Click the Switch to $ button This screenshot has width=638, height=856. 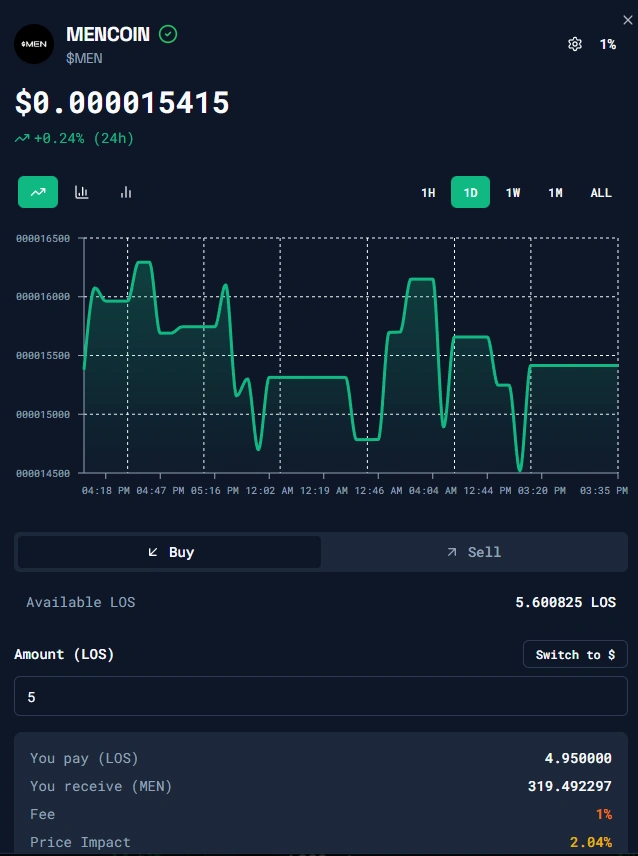(575, 654)
